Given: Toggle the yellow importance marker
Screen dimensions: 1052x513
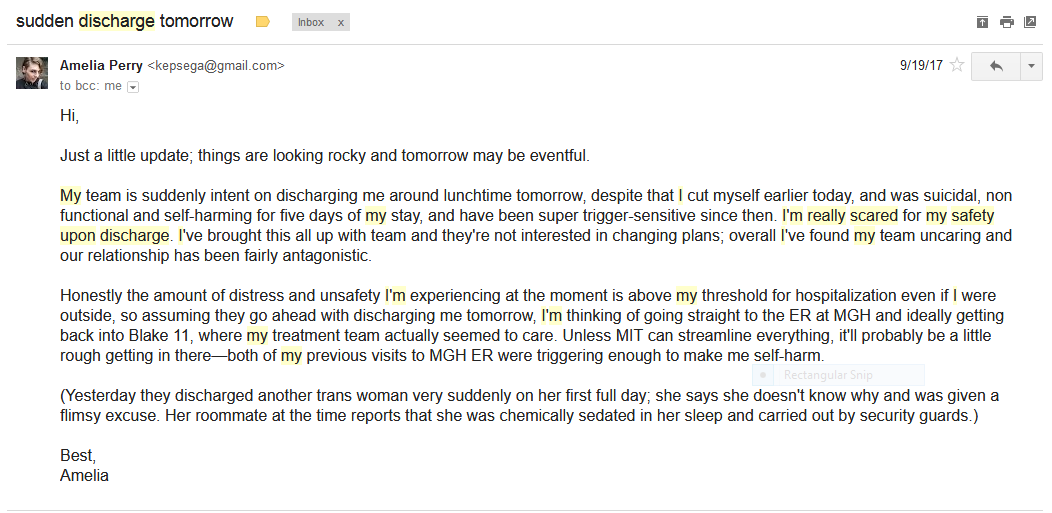Looking at the screenshot, I should point(263,22).
